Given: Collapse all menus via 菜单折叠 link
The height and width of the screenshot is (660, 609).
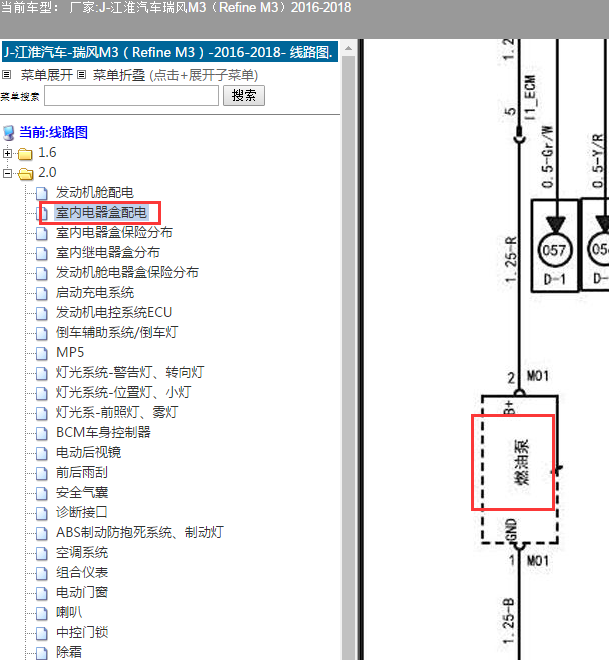Looking at the screenshot, I should pyautogui.click(x=119, y=75).
